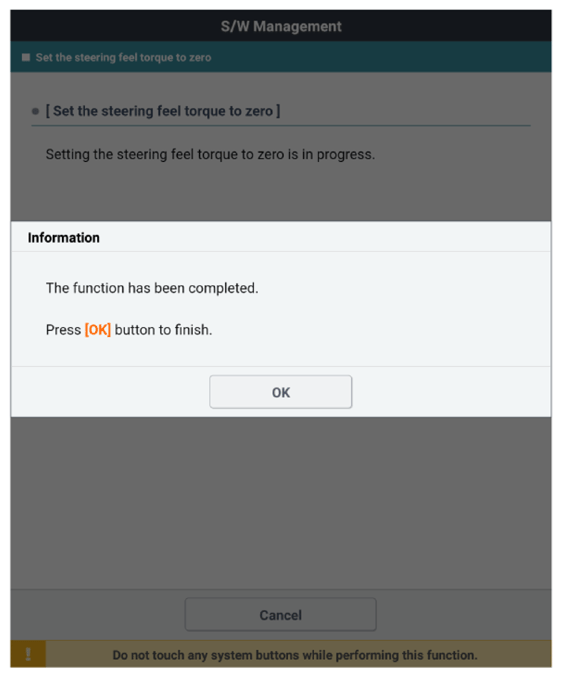562x677 pixels.
Task: Click the Information dialog title
Action: (64, 237)
